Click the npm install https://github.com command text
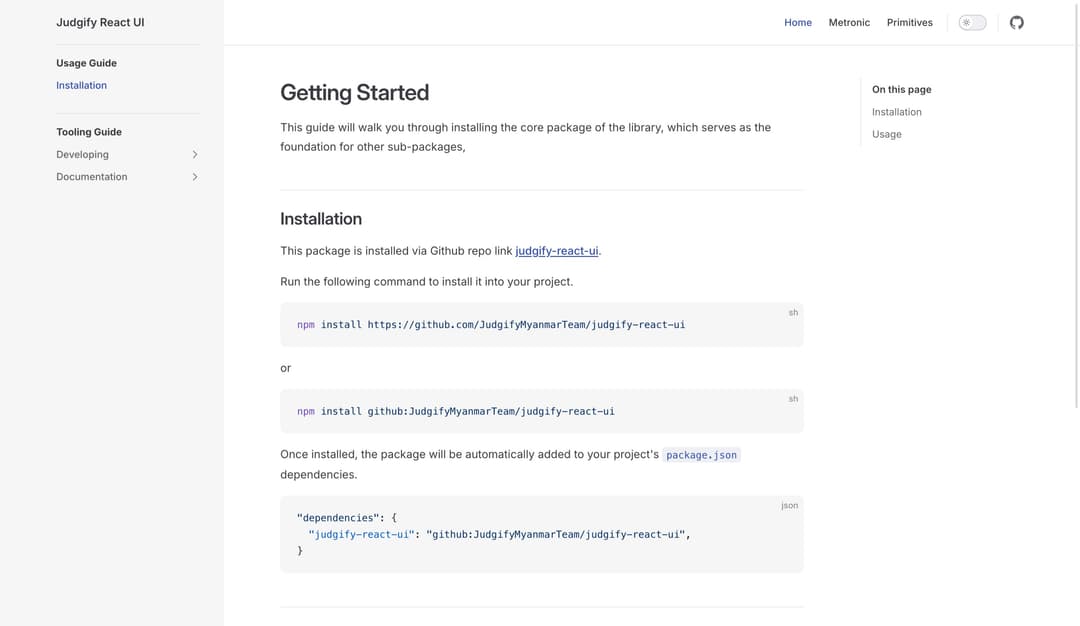 (491, 325)
